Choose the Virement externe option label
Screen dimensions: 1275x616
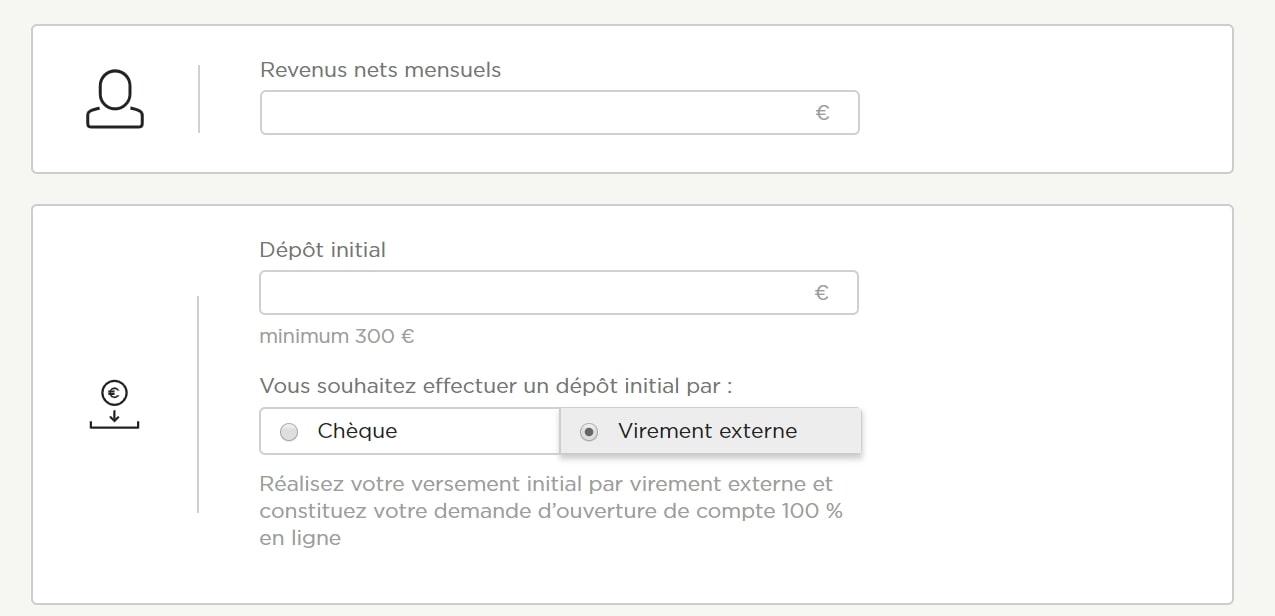pos(707,431)
